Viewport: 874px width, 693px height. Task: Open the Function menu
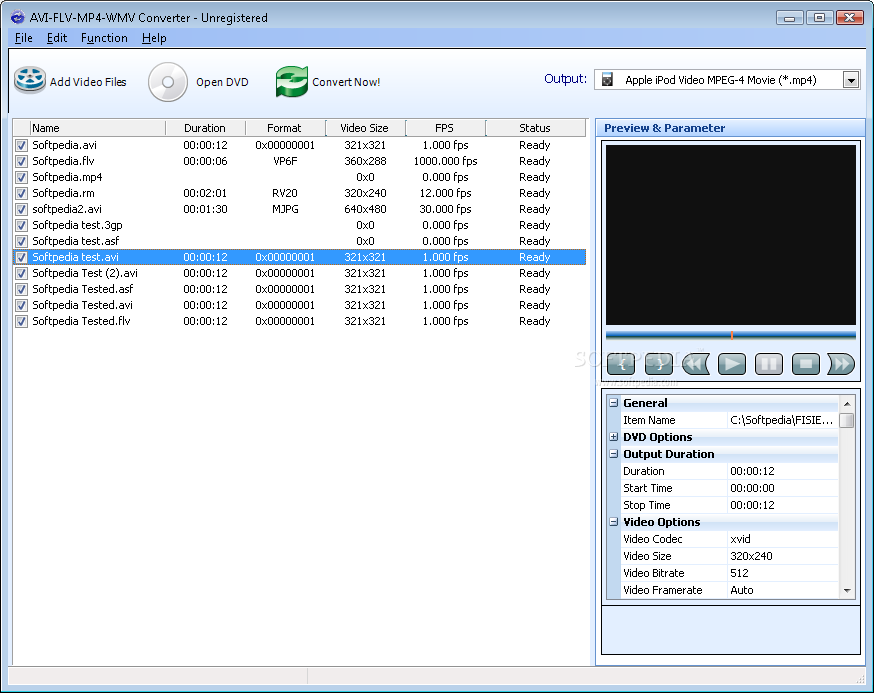(x=104, y=38)
